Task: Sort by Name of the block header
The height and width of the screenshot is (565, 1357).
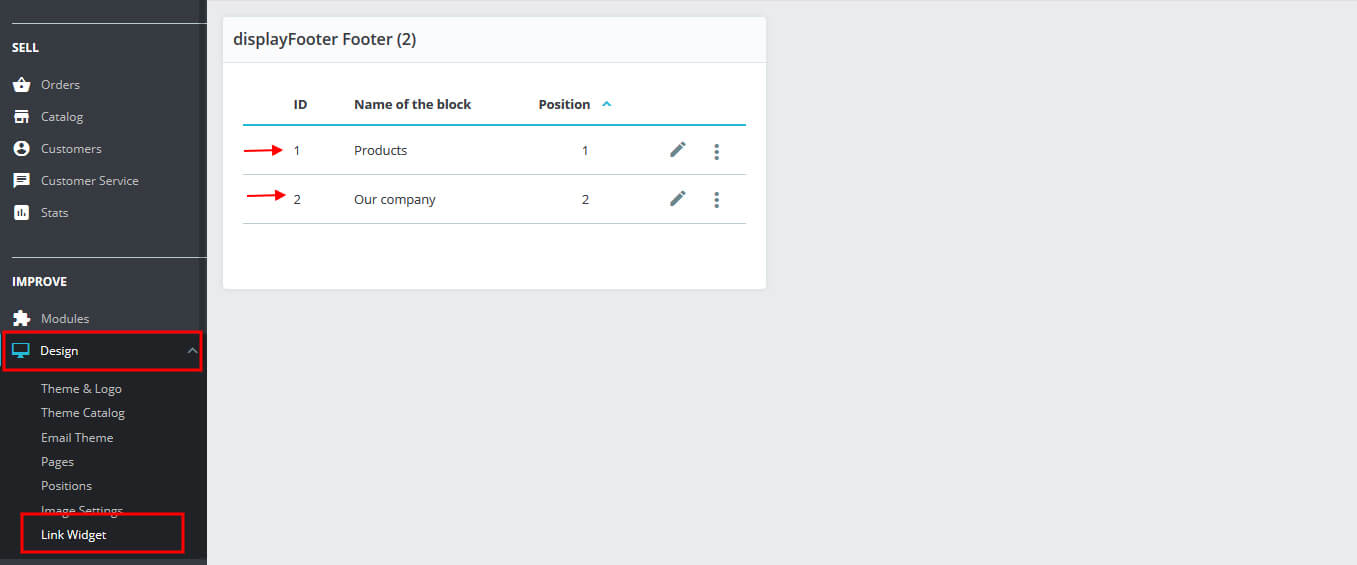Action: pyautogui.click(x=412, y=104)
